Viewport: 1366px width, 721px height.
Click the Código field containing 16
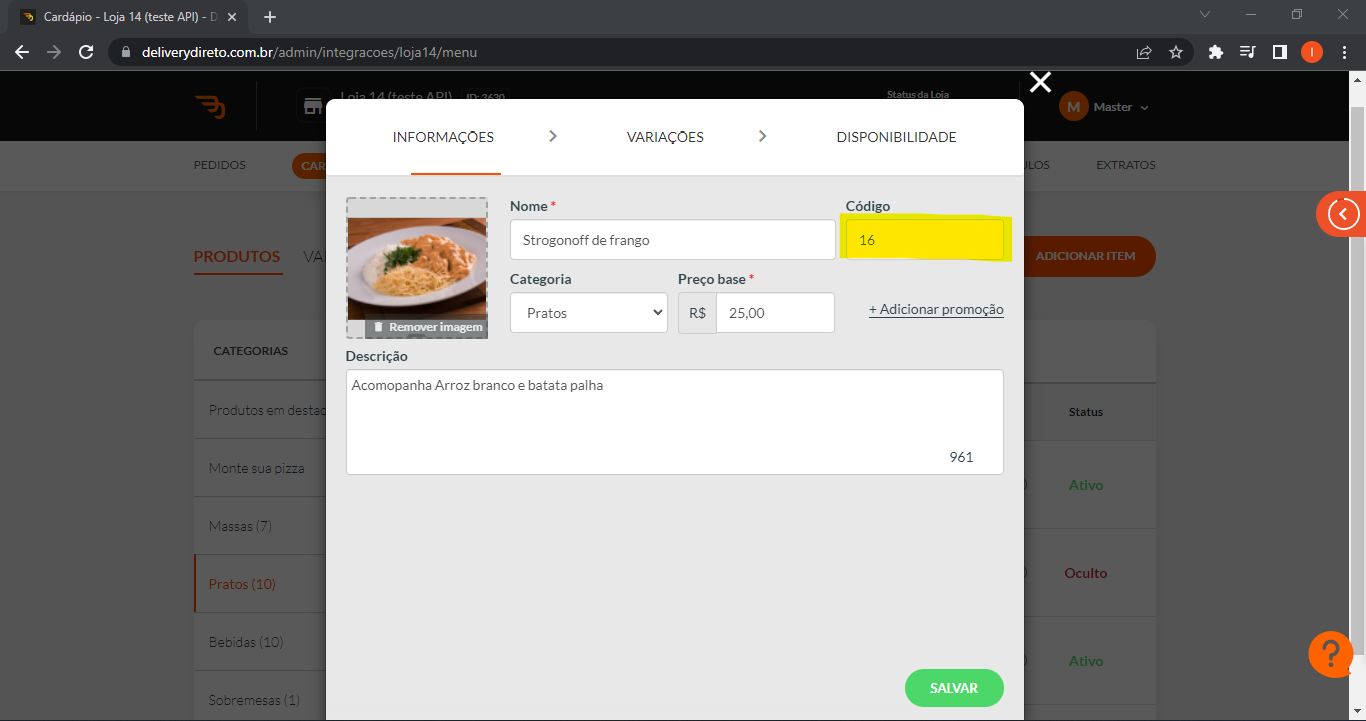925,240
